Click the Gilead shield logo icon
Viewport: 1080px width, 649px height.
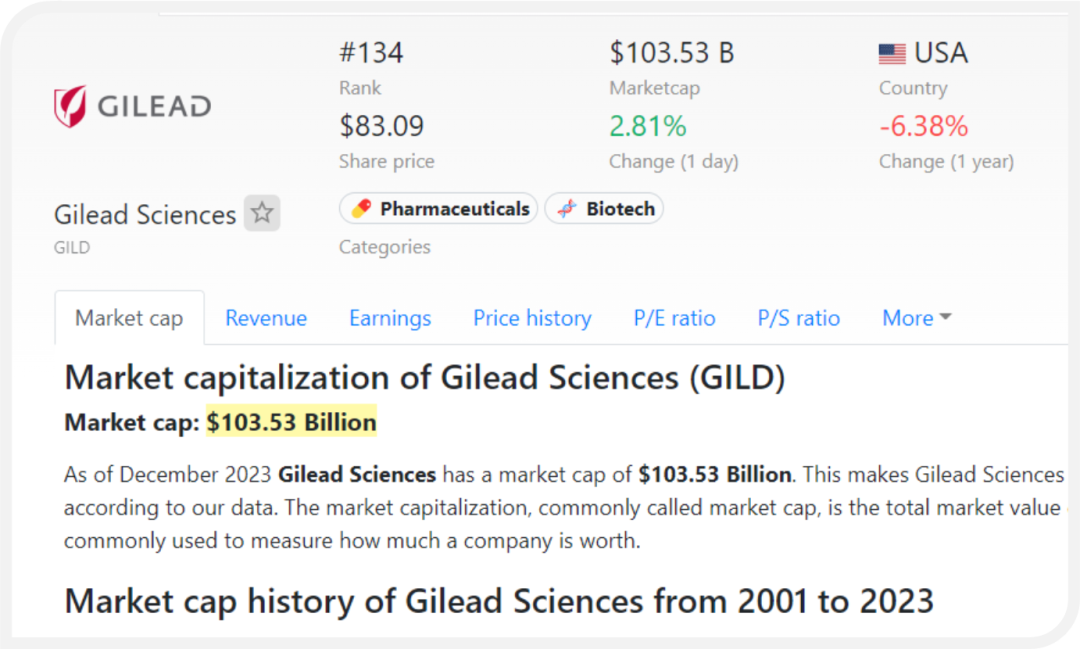click(69, 107)
